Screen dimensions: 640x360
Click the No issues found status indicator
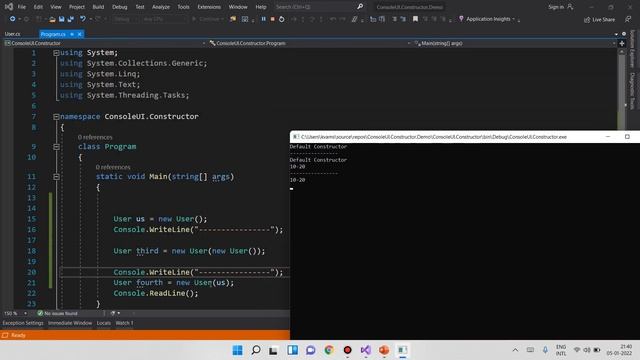coord(57,313)
